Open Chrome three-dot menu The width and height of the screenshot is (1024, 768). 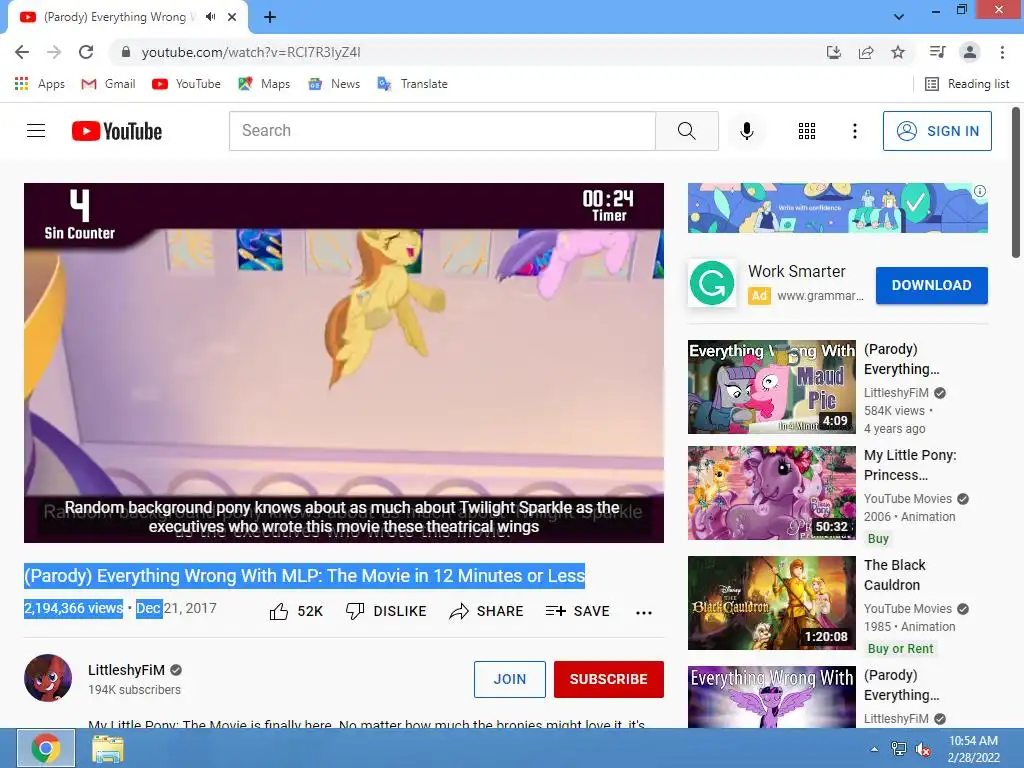pos(1002,52)
